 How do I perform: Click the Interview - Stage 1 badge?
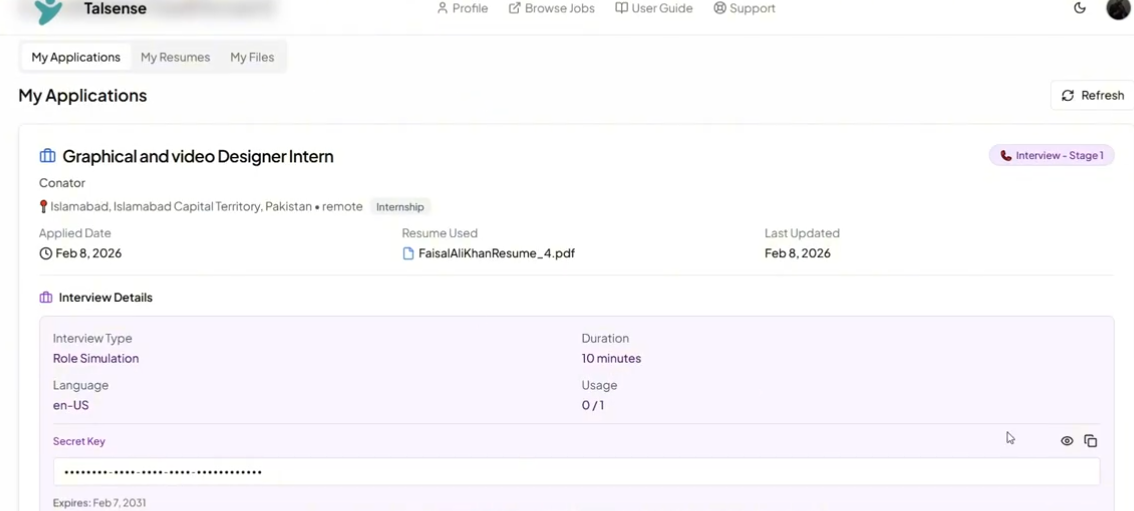coord(1052,155)
